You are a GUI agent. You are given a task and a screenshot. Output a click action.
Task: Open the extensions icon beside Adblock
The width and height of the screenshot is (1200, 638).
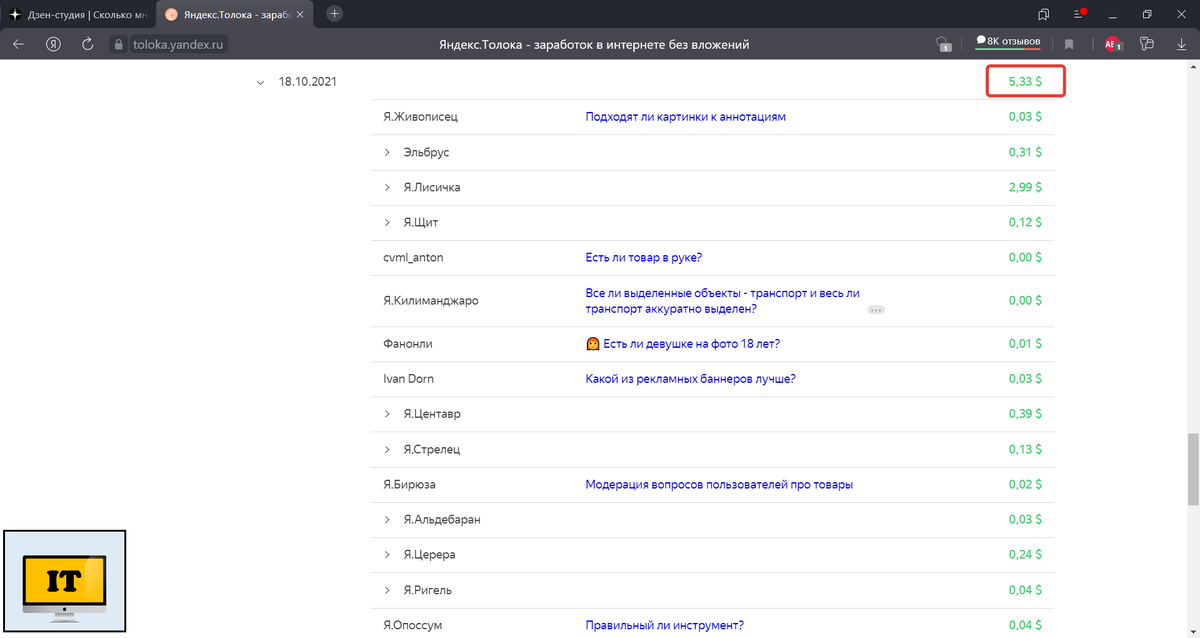tap(1147, 44)
